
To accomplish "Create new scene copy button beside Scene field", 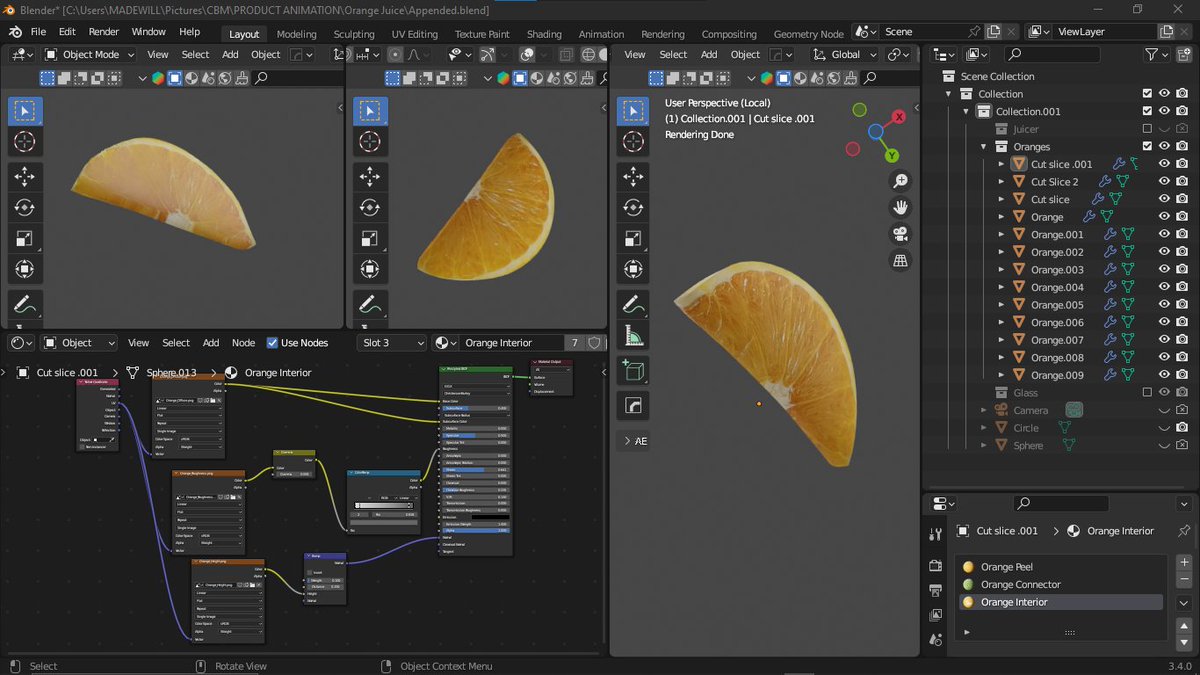I will 994,32.
